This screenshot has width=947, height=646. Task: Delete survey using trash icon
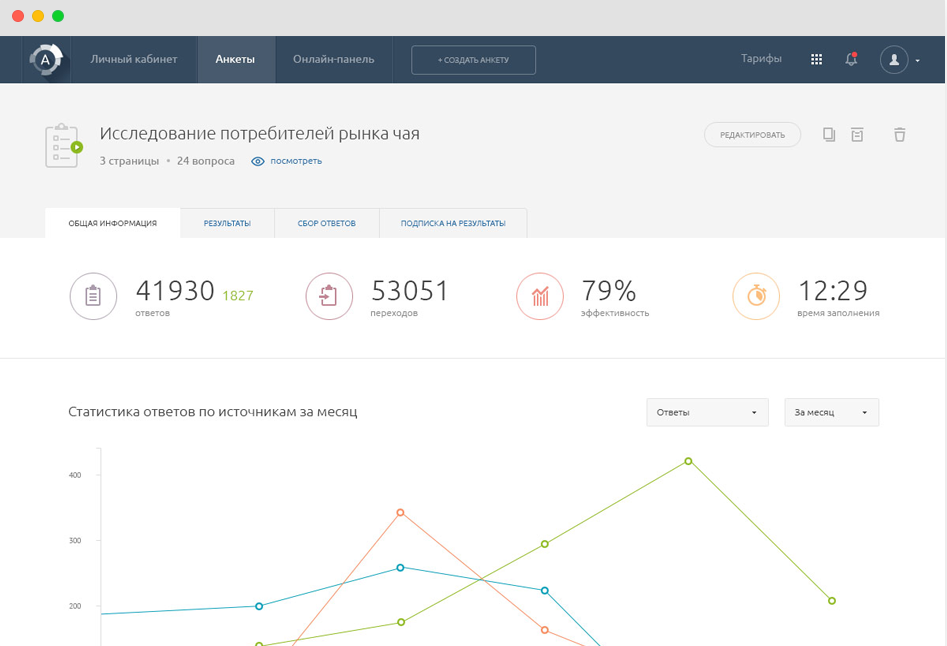pyautogui.click(x=899, y=134)
